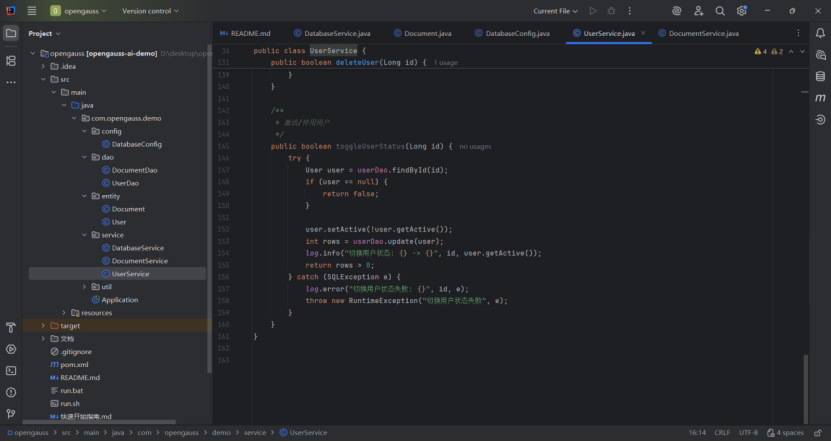
Task: Open the Project tool window icon
Action: click(11, 33)
